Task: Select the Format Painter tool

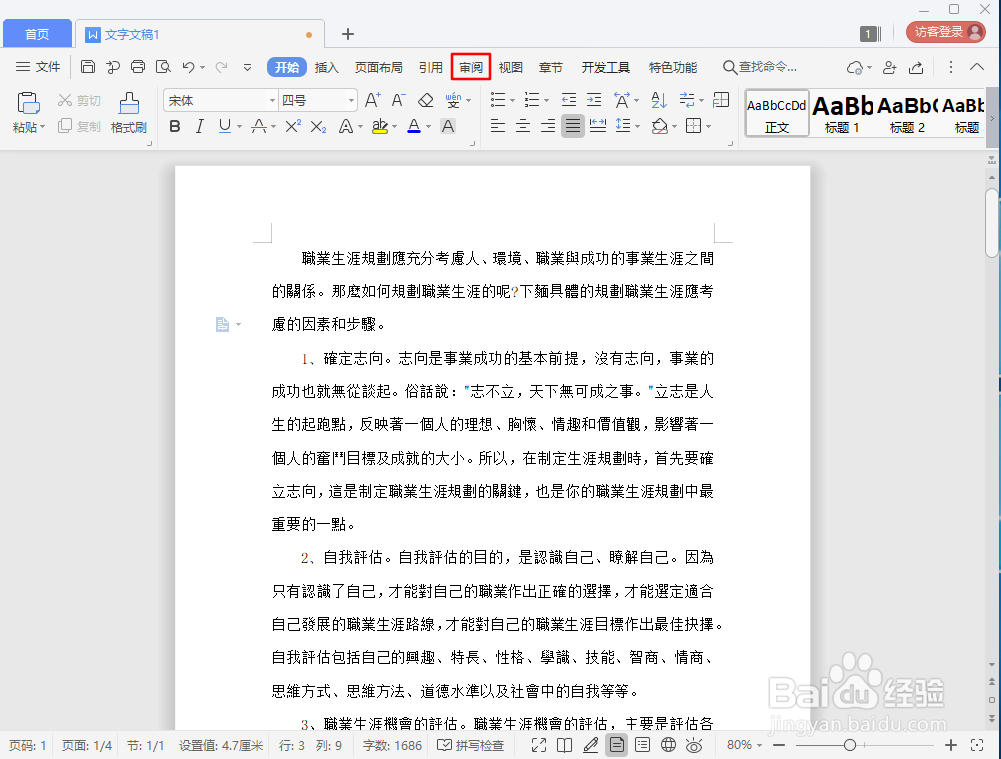Action: pyautogui.click(x=129, y=112)
